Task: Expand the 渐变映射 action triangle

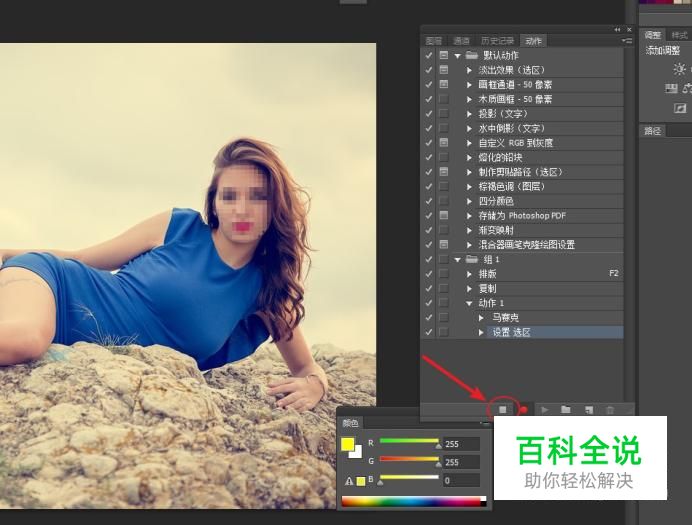Action: (x=470, y=230)
